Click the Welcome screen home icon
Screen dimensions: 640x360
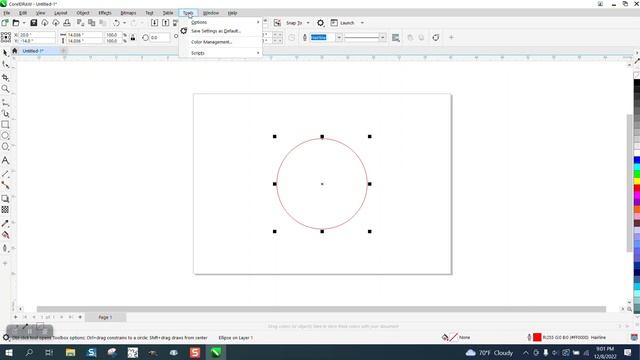click(x=15, y=51)
